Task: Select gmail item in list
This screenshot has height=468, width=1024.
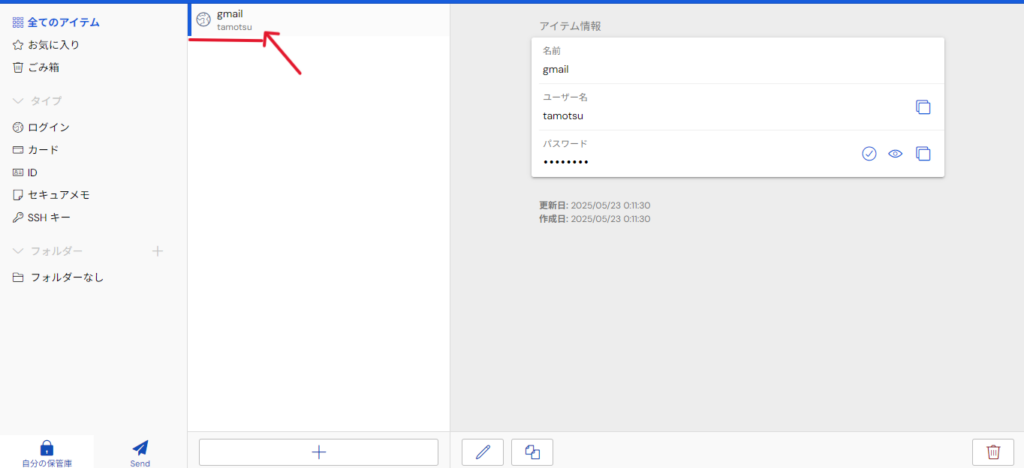Action: pyautogui.click(x=319, y=20)
